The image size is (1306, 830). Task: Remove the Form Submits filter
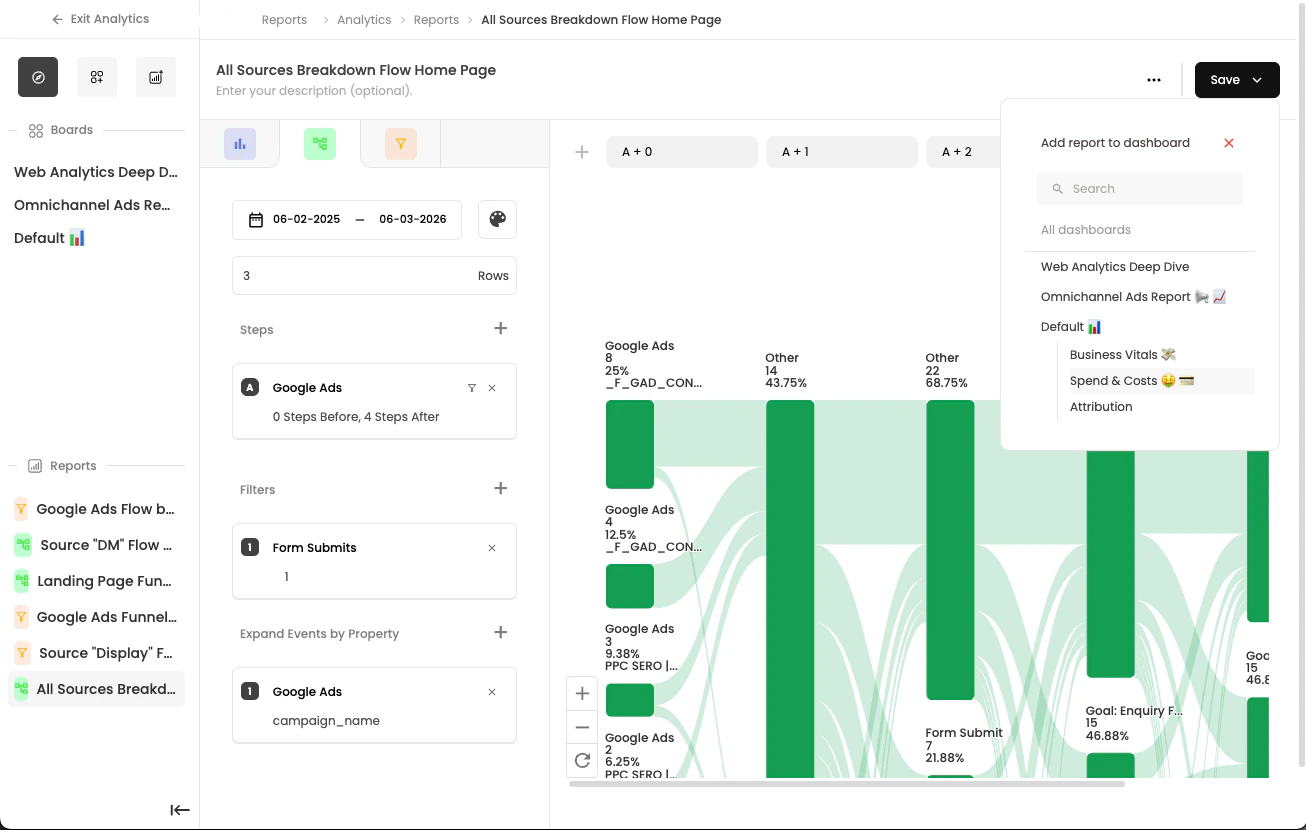[492, 548]
